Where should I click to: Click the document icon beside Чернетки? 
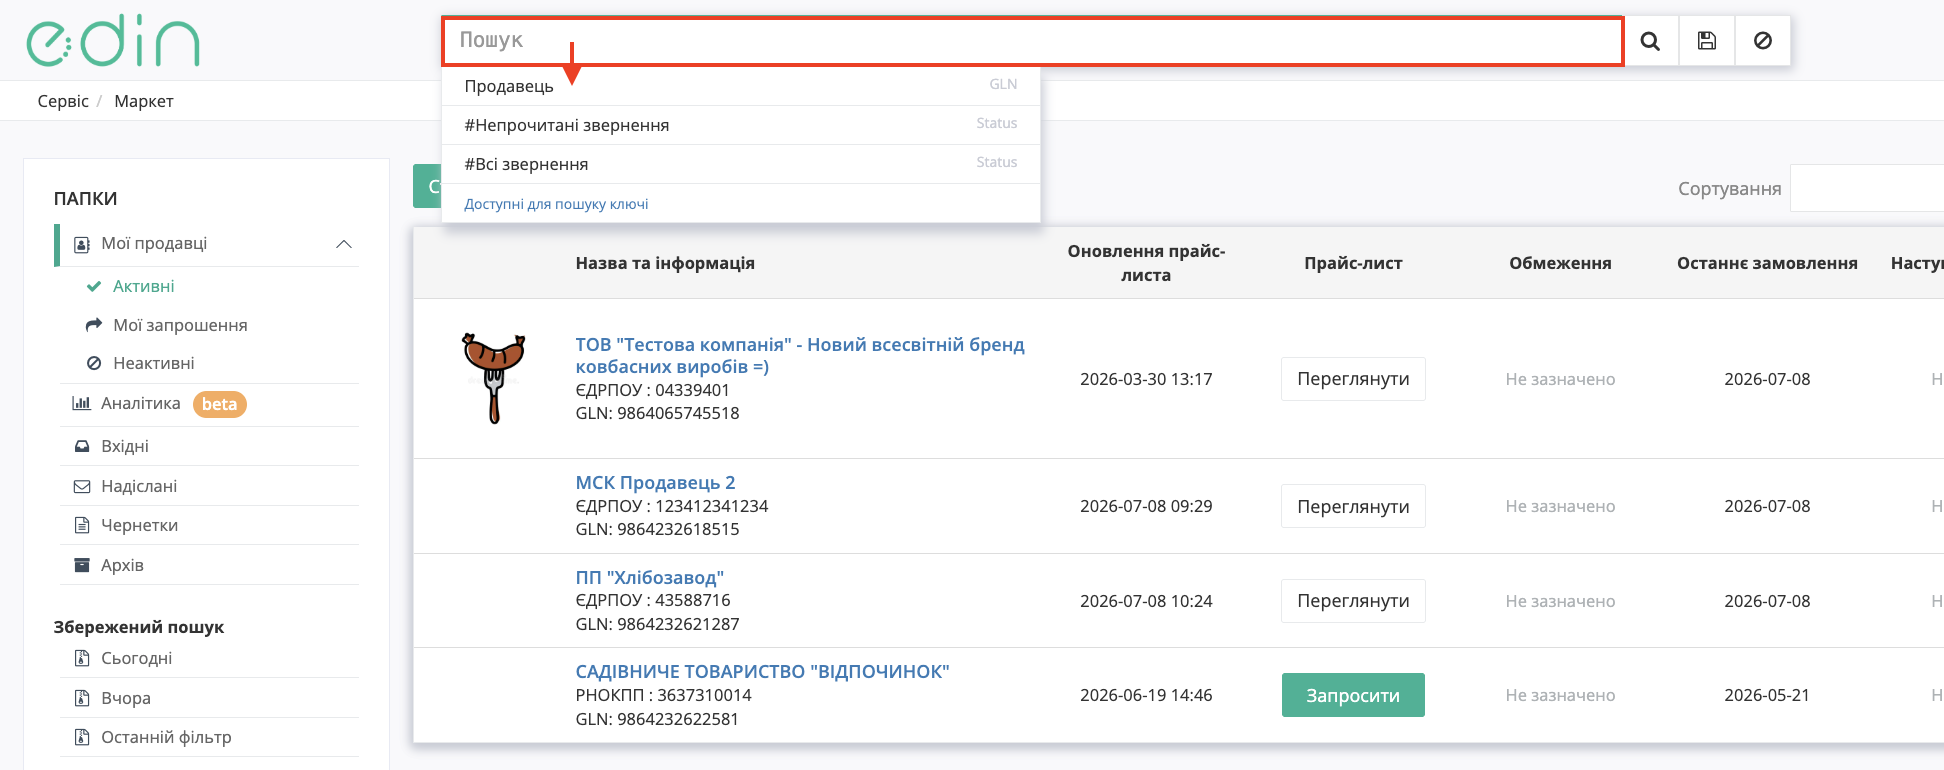coord(82,525)
